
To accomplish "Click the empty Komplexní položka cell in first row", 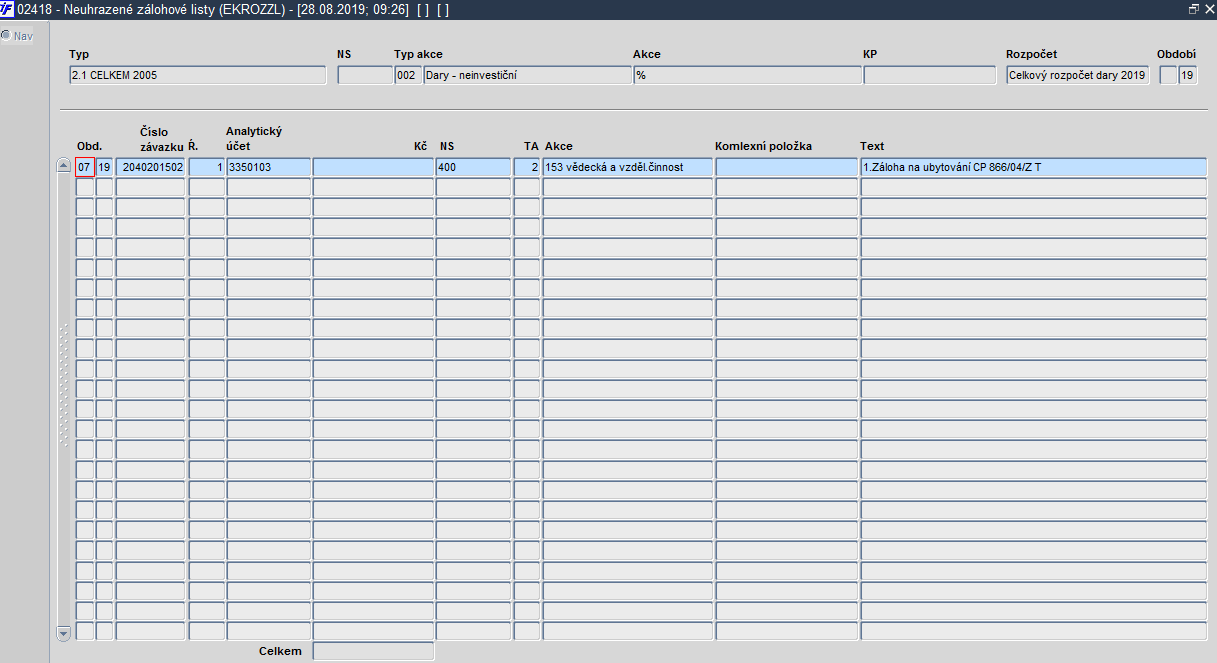I will 787,167.
